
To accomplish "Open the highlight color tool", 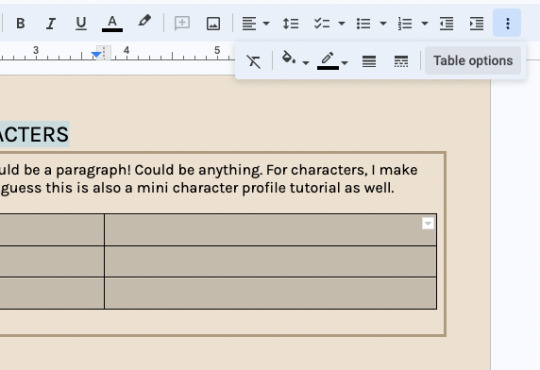I will pos(144,21).
